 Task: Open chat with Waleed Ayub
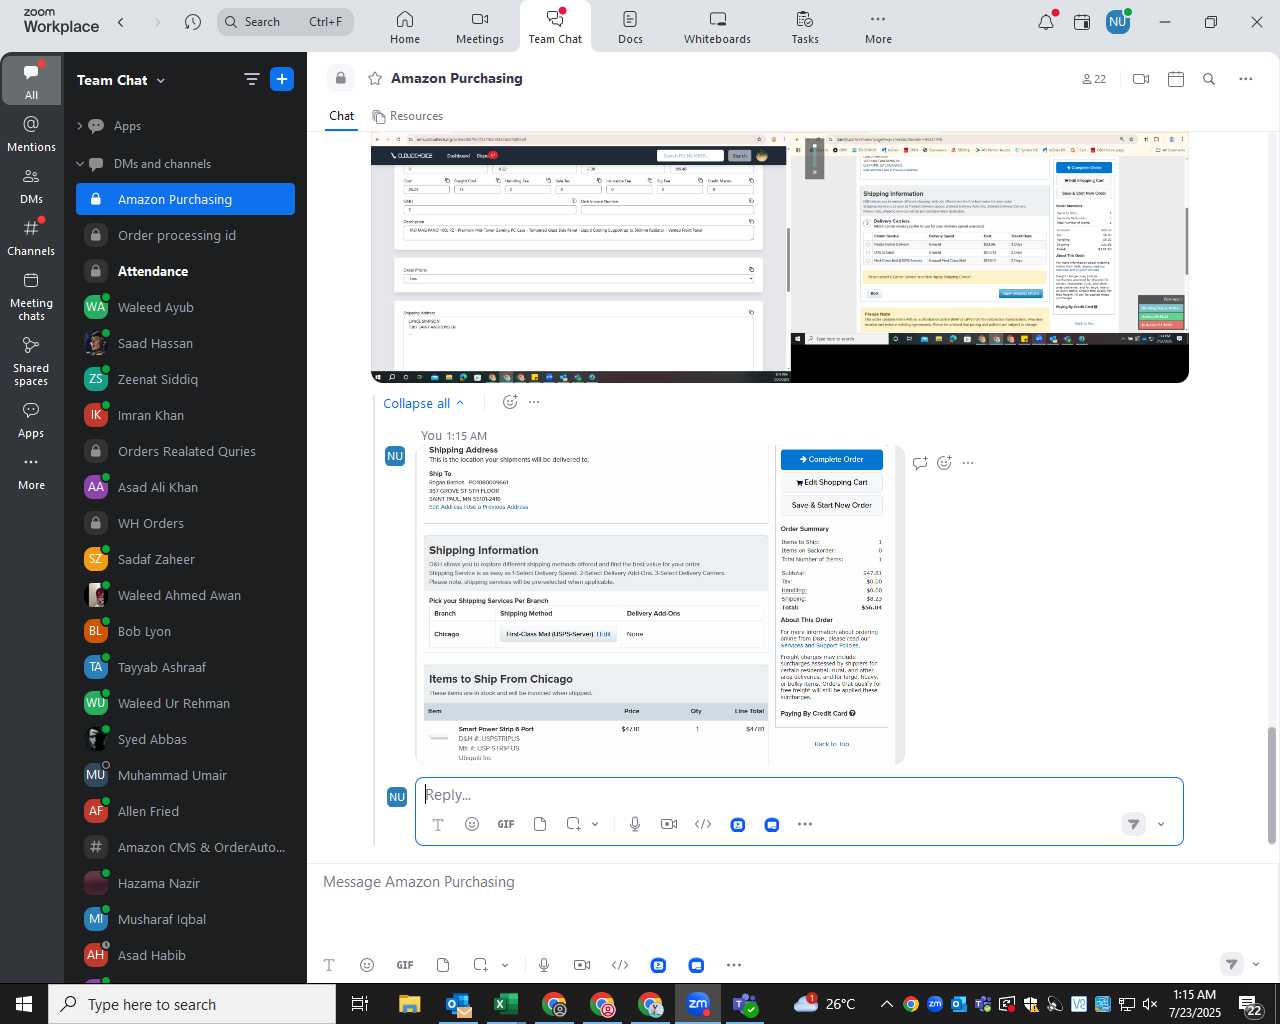(186, 307)
